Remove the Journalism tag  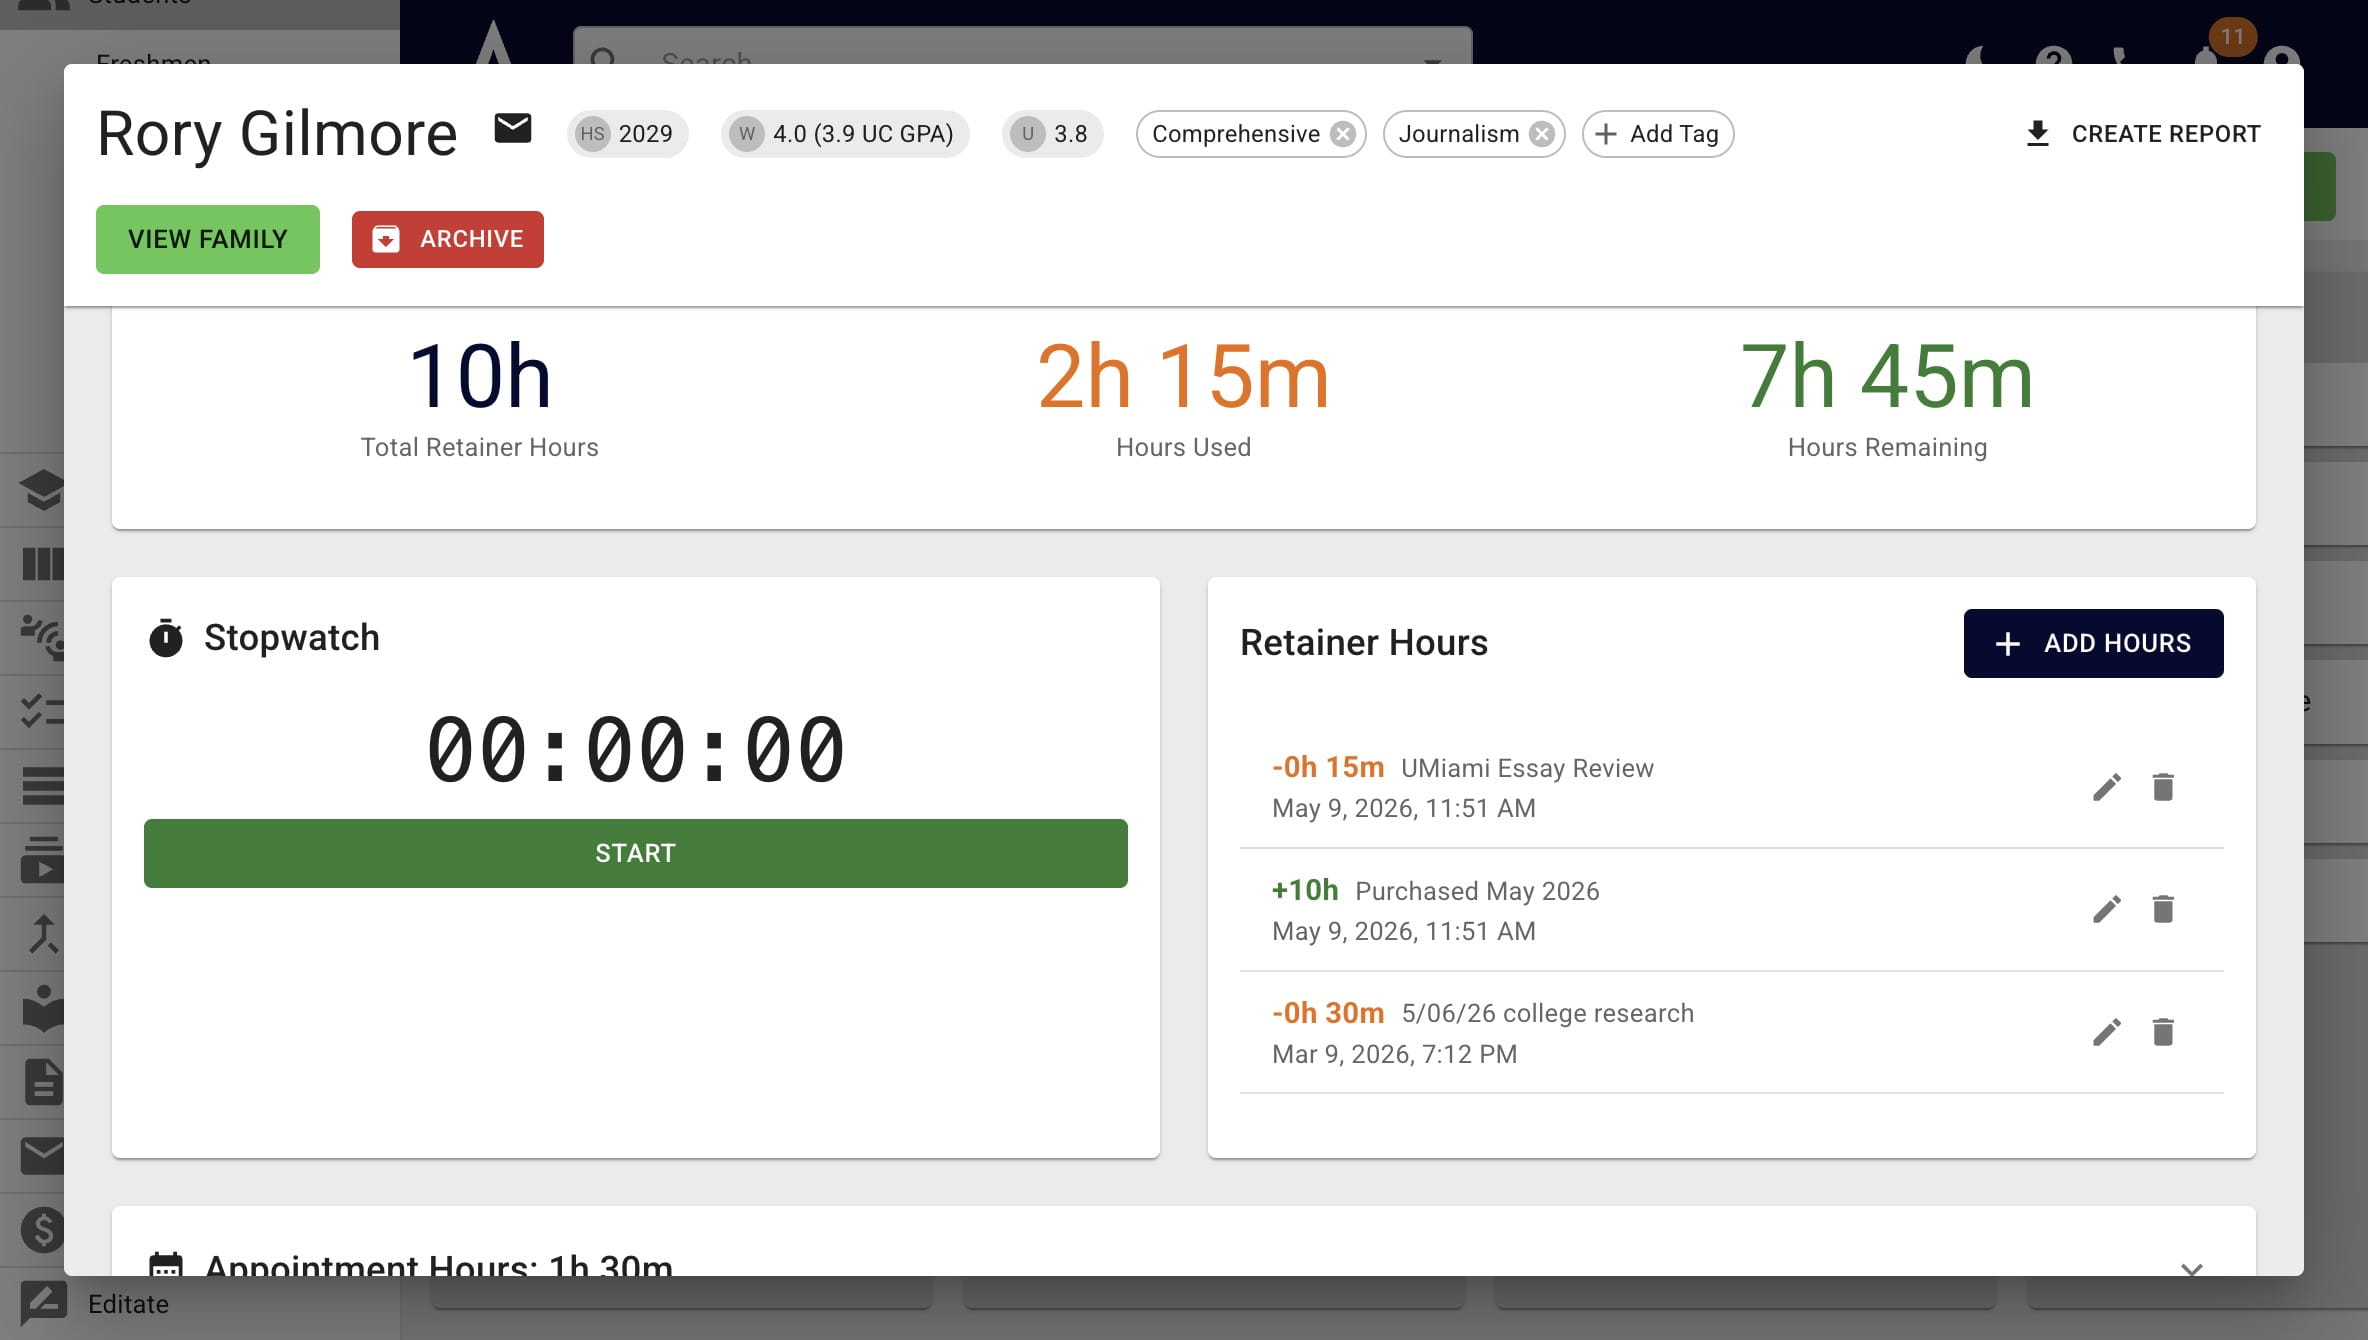pos(1542,134)
